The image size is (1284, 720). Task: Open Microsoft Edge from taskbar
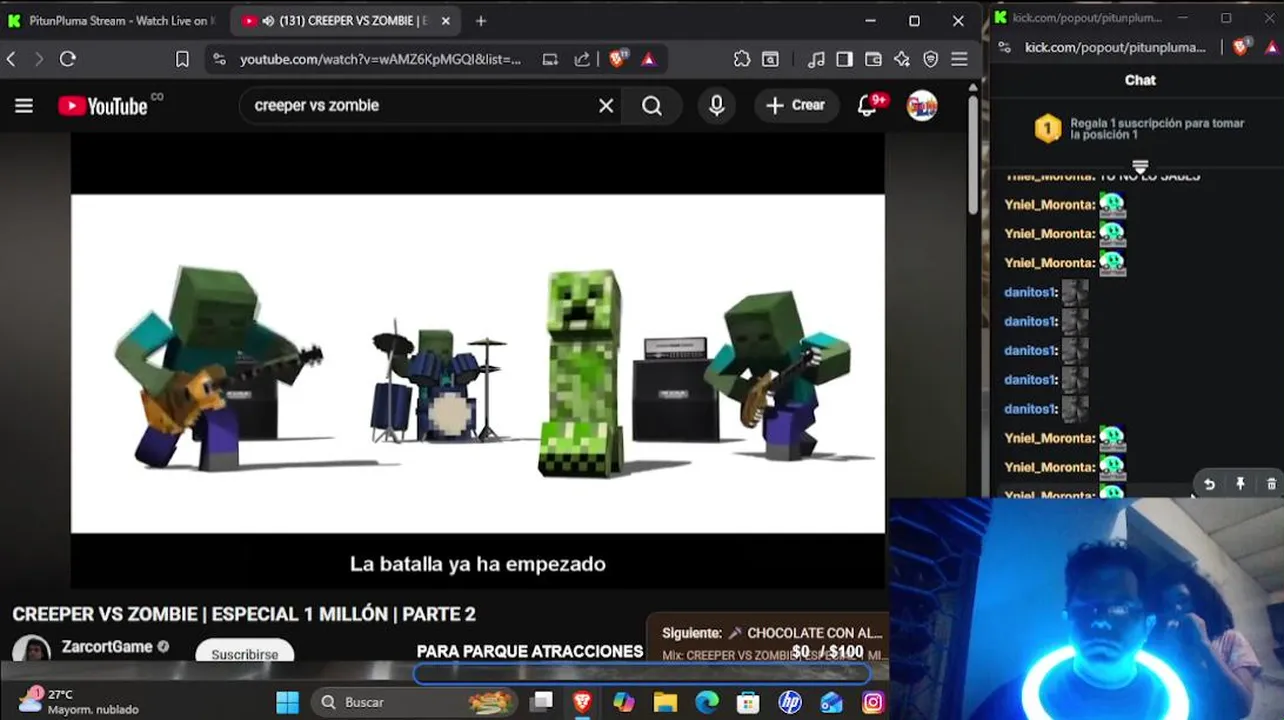[x=707, y=703]
